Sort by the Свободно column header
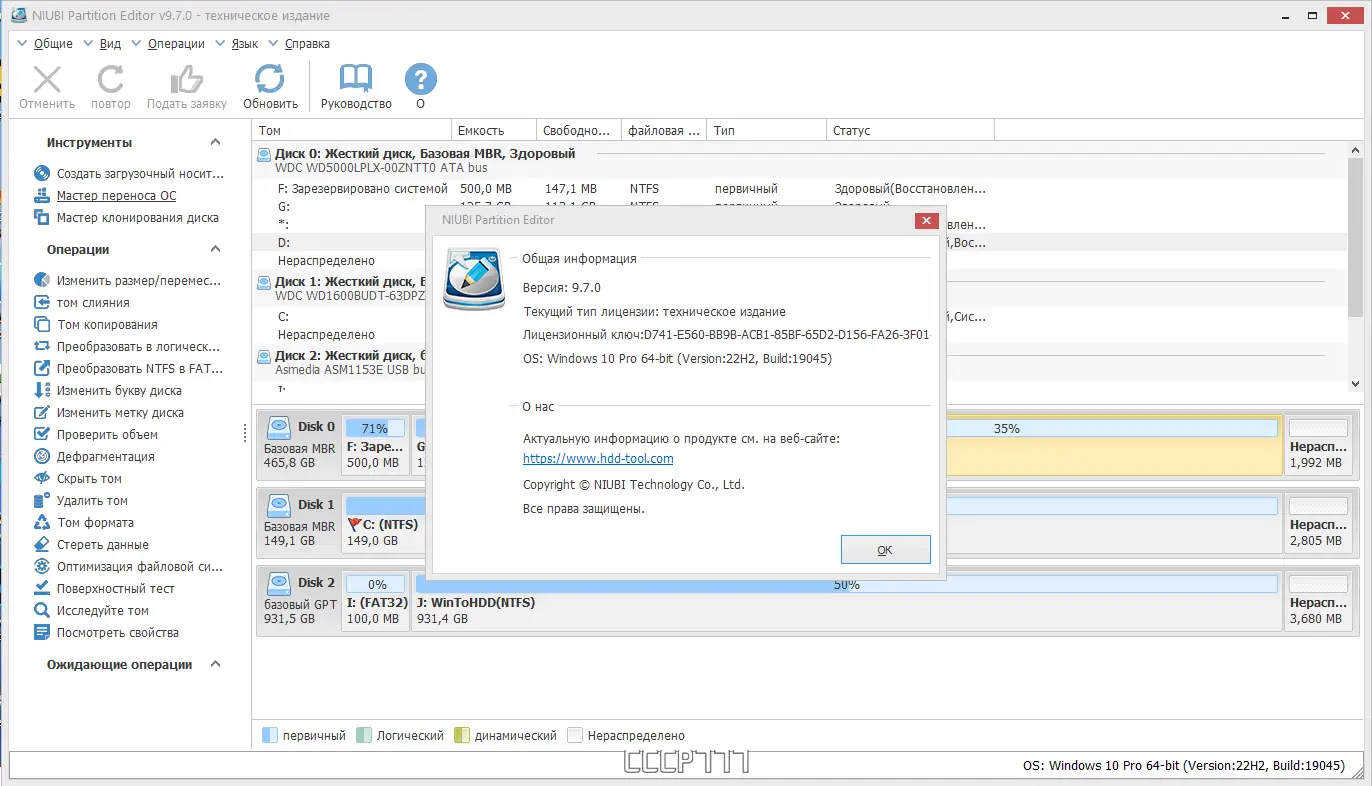The image size is (1372, 786). pos(579,131)
